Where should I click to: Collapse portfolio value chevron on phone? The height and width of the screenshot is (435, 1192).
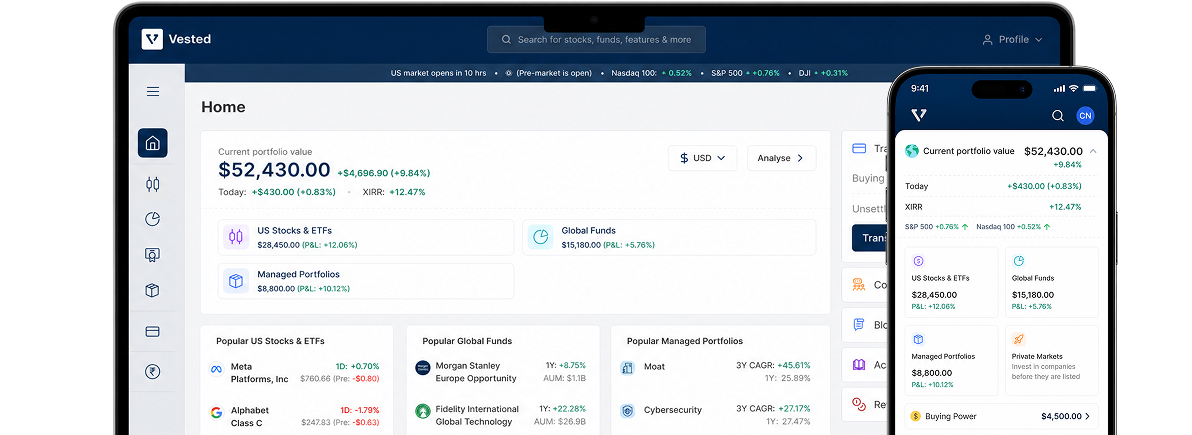click(1092, 151)
